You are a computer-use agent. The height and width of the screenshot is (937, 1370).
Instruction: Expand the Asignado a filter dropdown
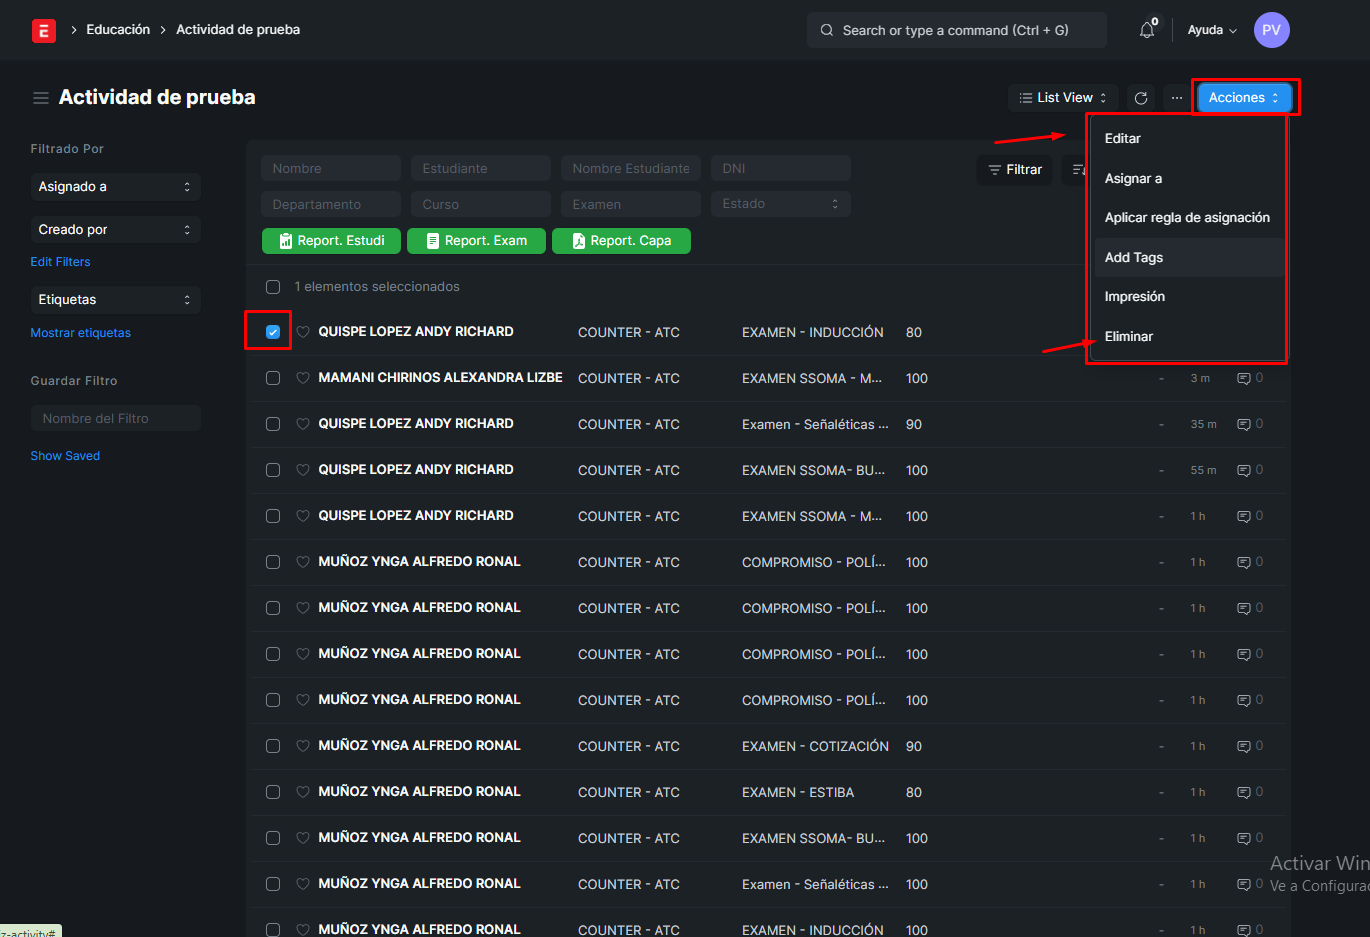pyautogui.click(x=115, y=187)
